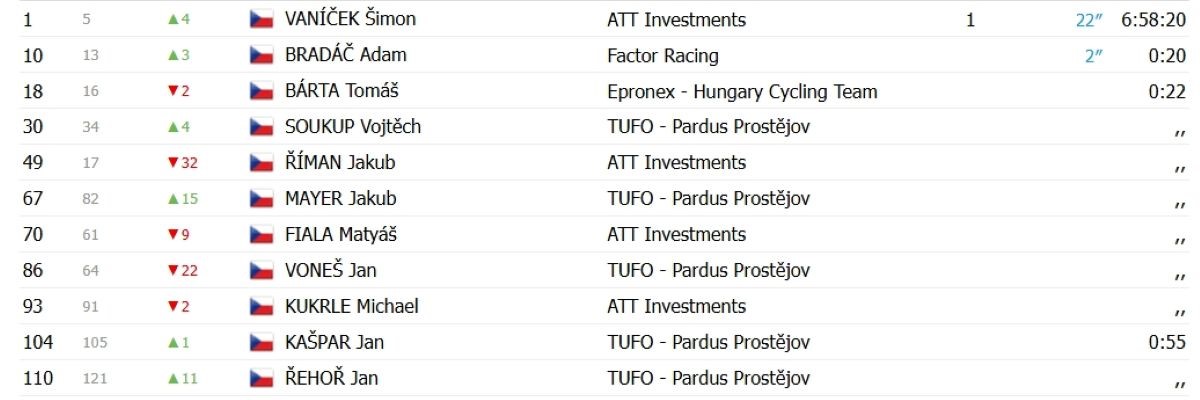Click the flag icon beside FIALA Matyáš
The height and width of the screenshot is (400, 1200).
tap(261, 235)
